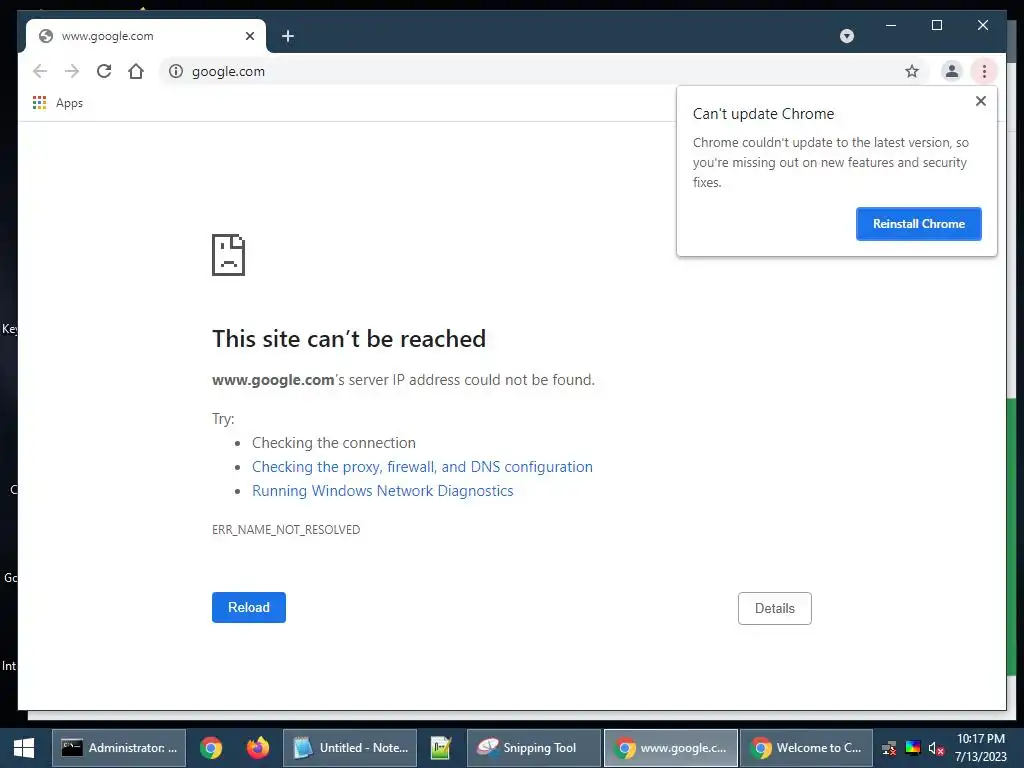The height and width of the screenshot is (768, 1024).
Task: Select www.google.com Chrome taskbar item
Action: (x=671, y=748)
